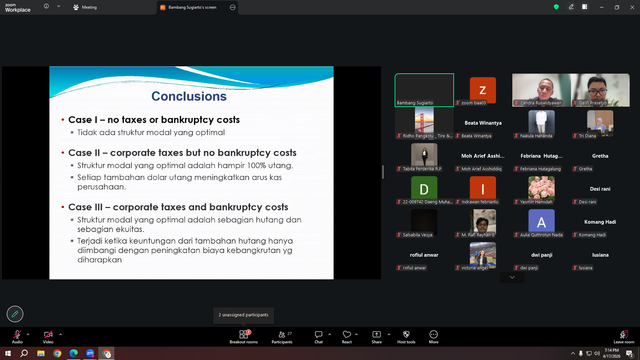The height and width of the screenshot is (360, 640).
Task: Switch to the Meeting tab
Action: [85, 7]
